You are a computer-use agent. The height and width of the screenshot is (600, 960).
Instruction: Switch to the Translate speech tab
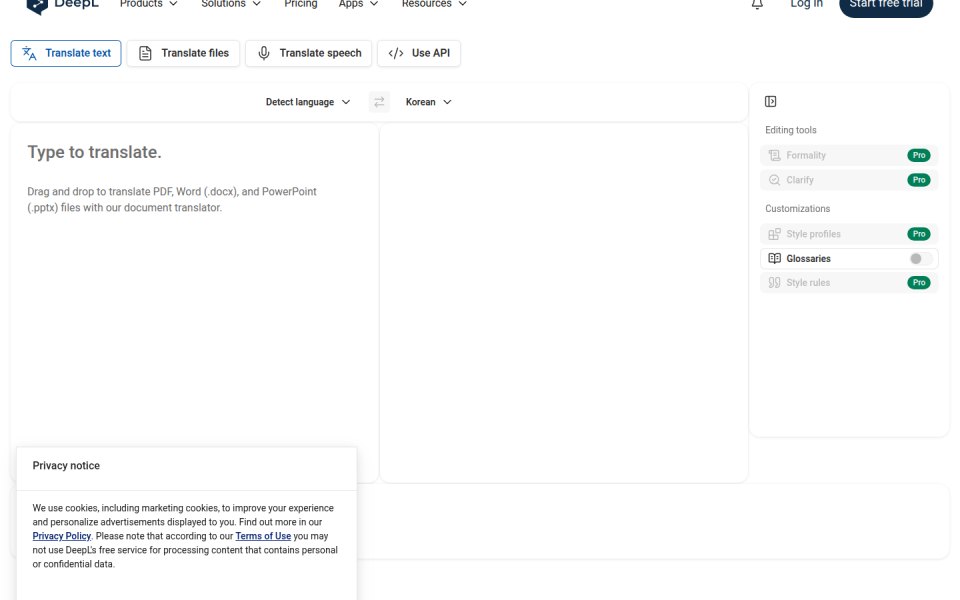pos(309,53)
